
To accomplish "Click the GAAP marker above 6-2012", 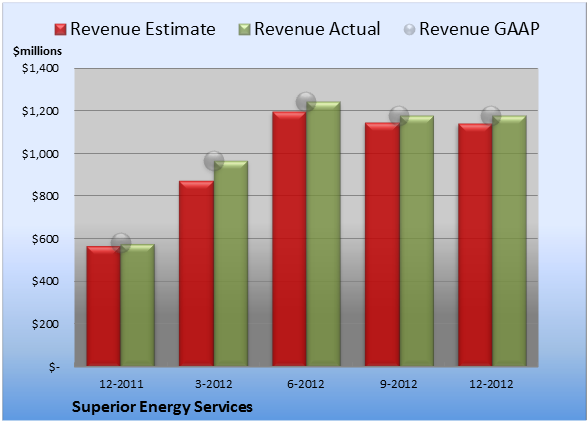I will (x=306, y=101).
